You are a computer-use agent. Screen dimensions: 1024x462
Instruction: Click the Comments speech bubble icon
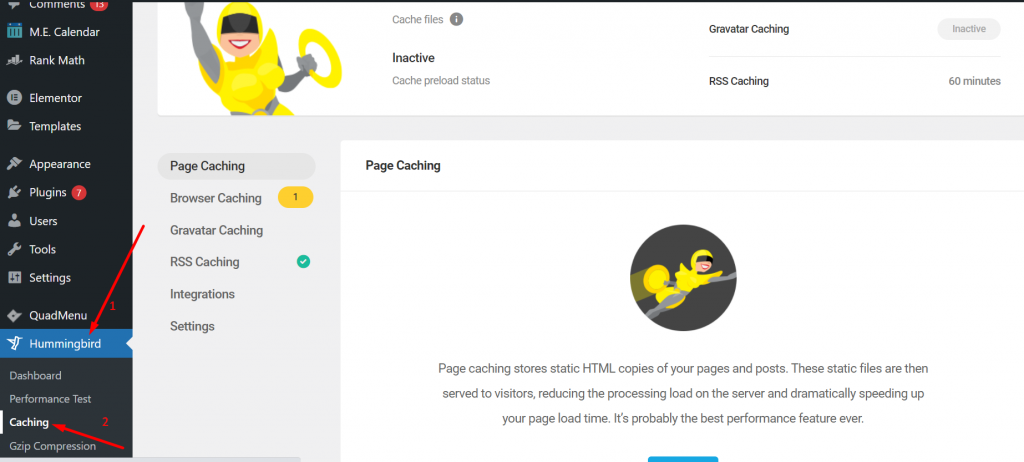coord(14,4)
